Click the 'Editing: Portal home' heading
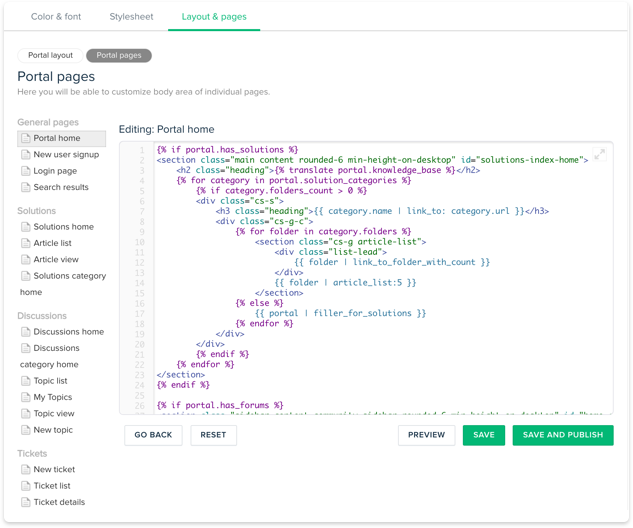 point(166,129)
